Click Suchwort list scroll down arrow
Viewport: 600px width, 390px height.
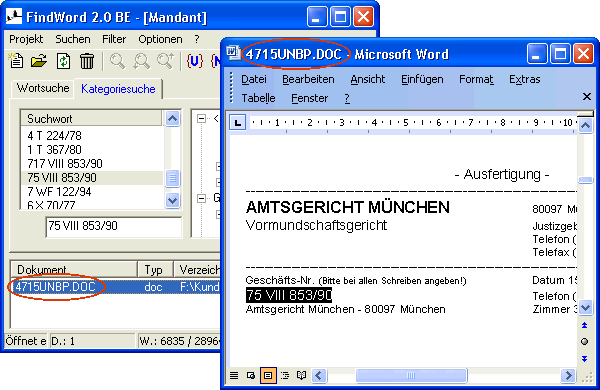coord(172,200)
